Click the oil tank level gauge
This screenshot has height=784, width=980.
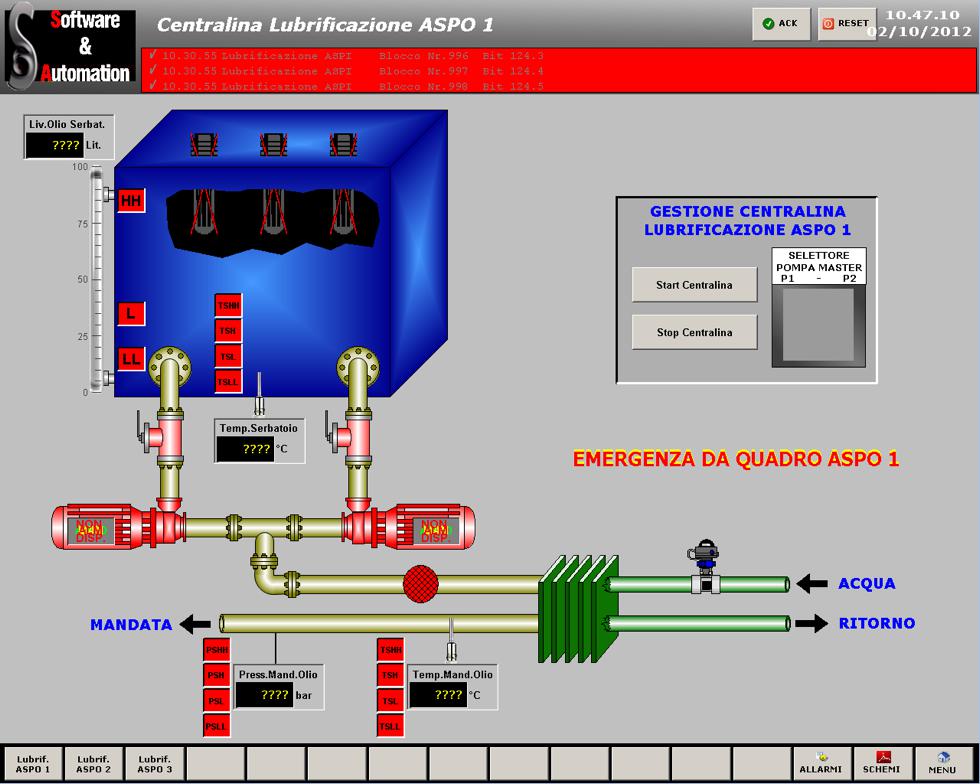pyautogui.click(x=98, y=280)
